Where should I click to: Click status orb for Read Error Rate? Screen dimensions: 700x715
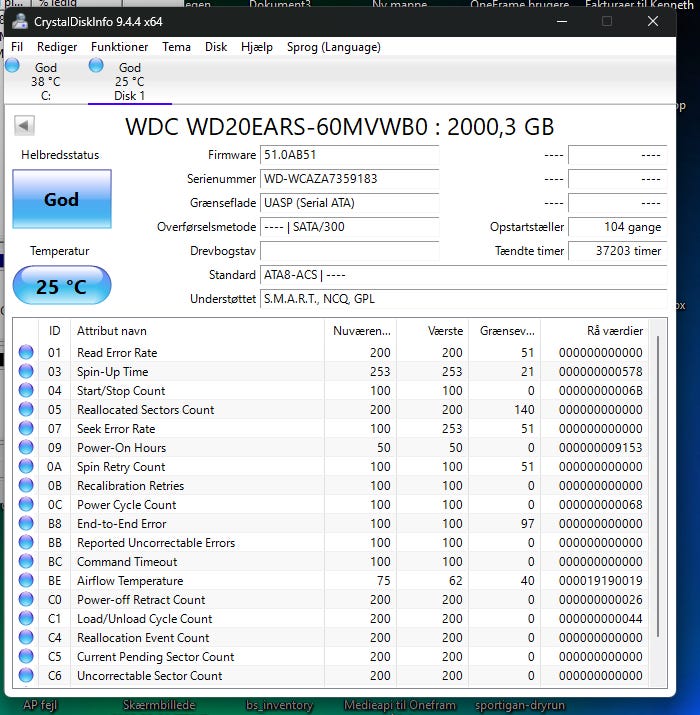[x=26, y=352]
